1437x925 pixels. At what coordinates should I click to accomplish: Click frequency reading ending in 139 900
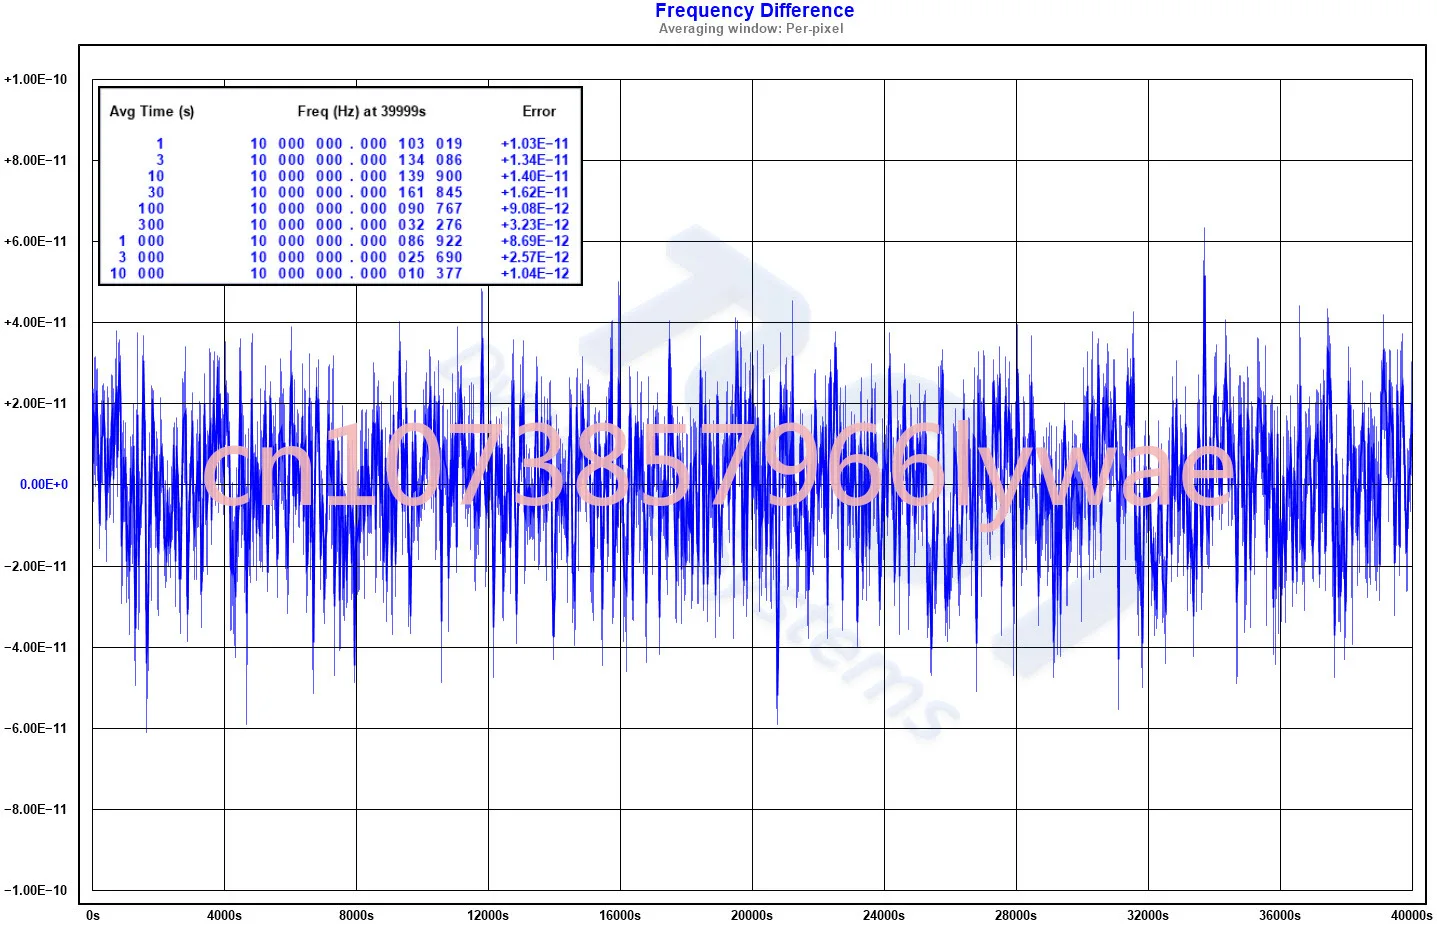[356, 176]
